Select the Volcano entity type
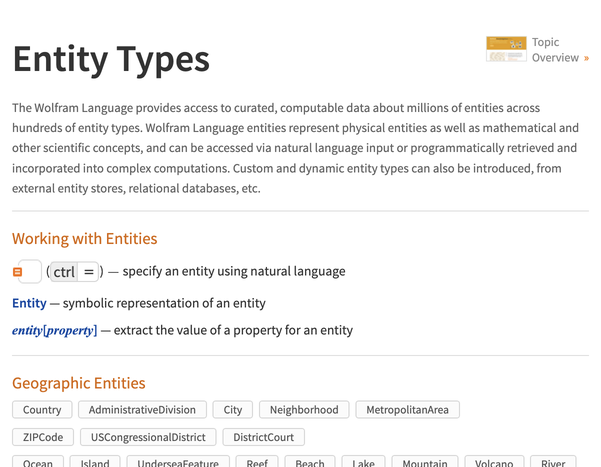This screenshot has height=467, width=601. coord(494,462)
